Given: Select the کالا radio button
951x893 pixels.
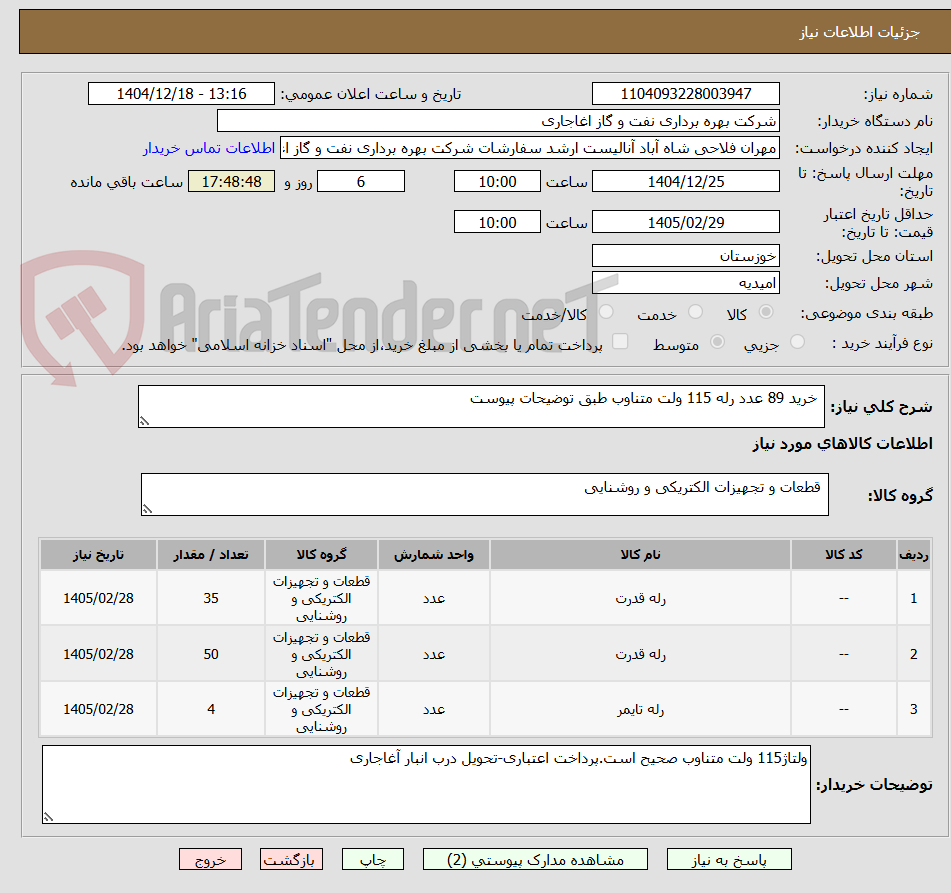Looking at the screenshot, I should 766,312.
